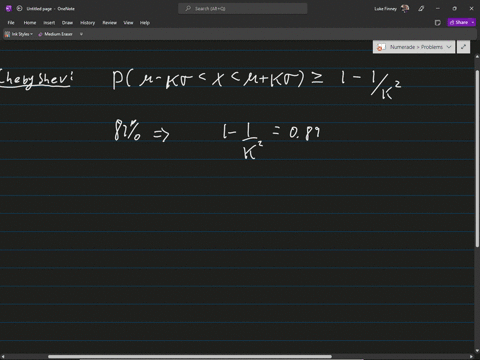Image resolution: width=480 pixels, height=360 pixels.
Task: Expand the Share button dropdown arrow
Action: click(x=473, y=22)
